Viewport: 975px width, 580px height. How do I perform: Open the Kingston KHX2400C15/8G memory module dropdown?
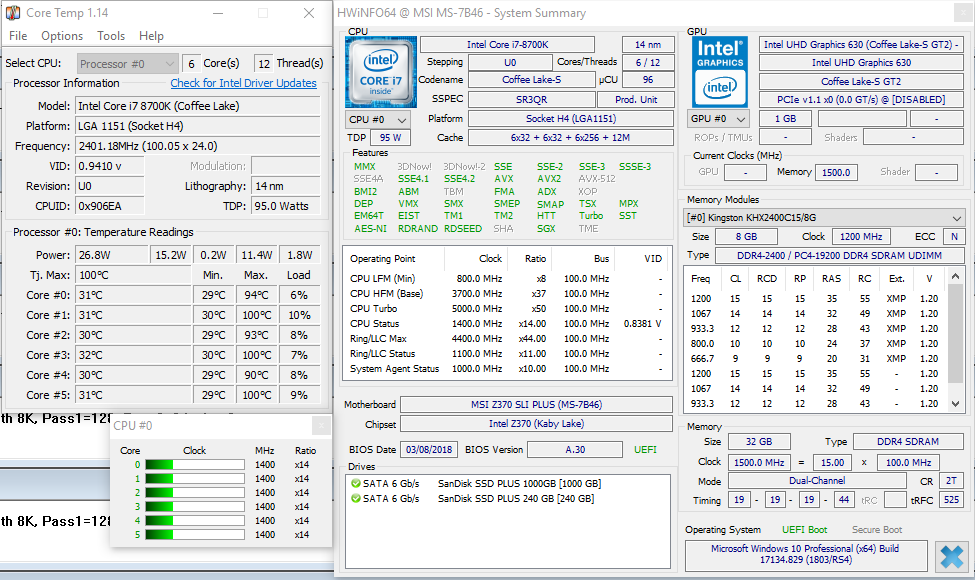(x=824, y=218)
